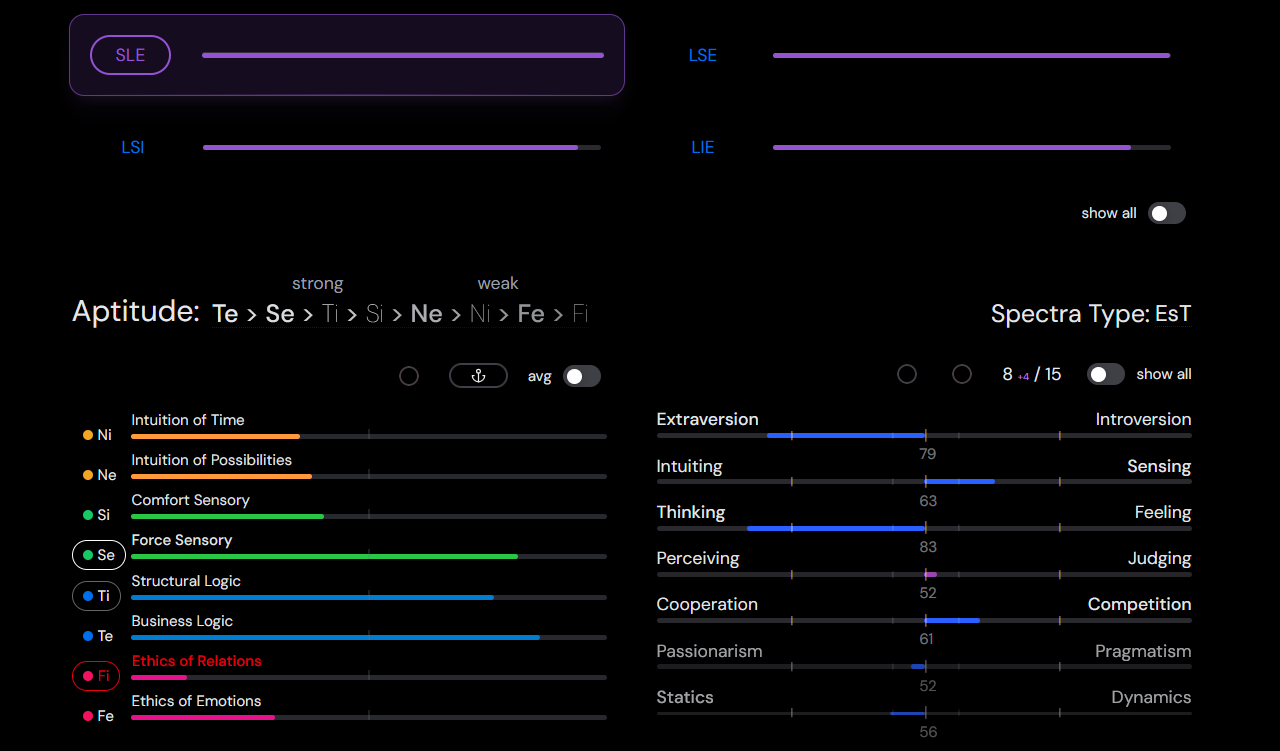Toggle show all beside 8 / 15
The width and height of the screenshot is (1280, 751).
tap(1106, 374)
